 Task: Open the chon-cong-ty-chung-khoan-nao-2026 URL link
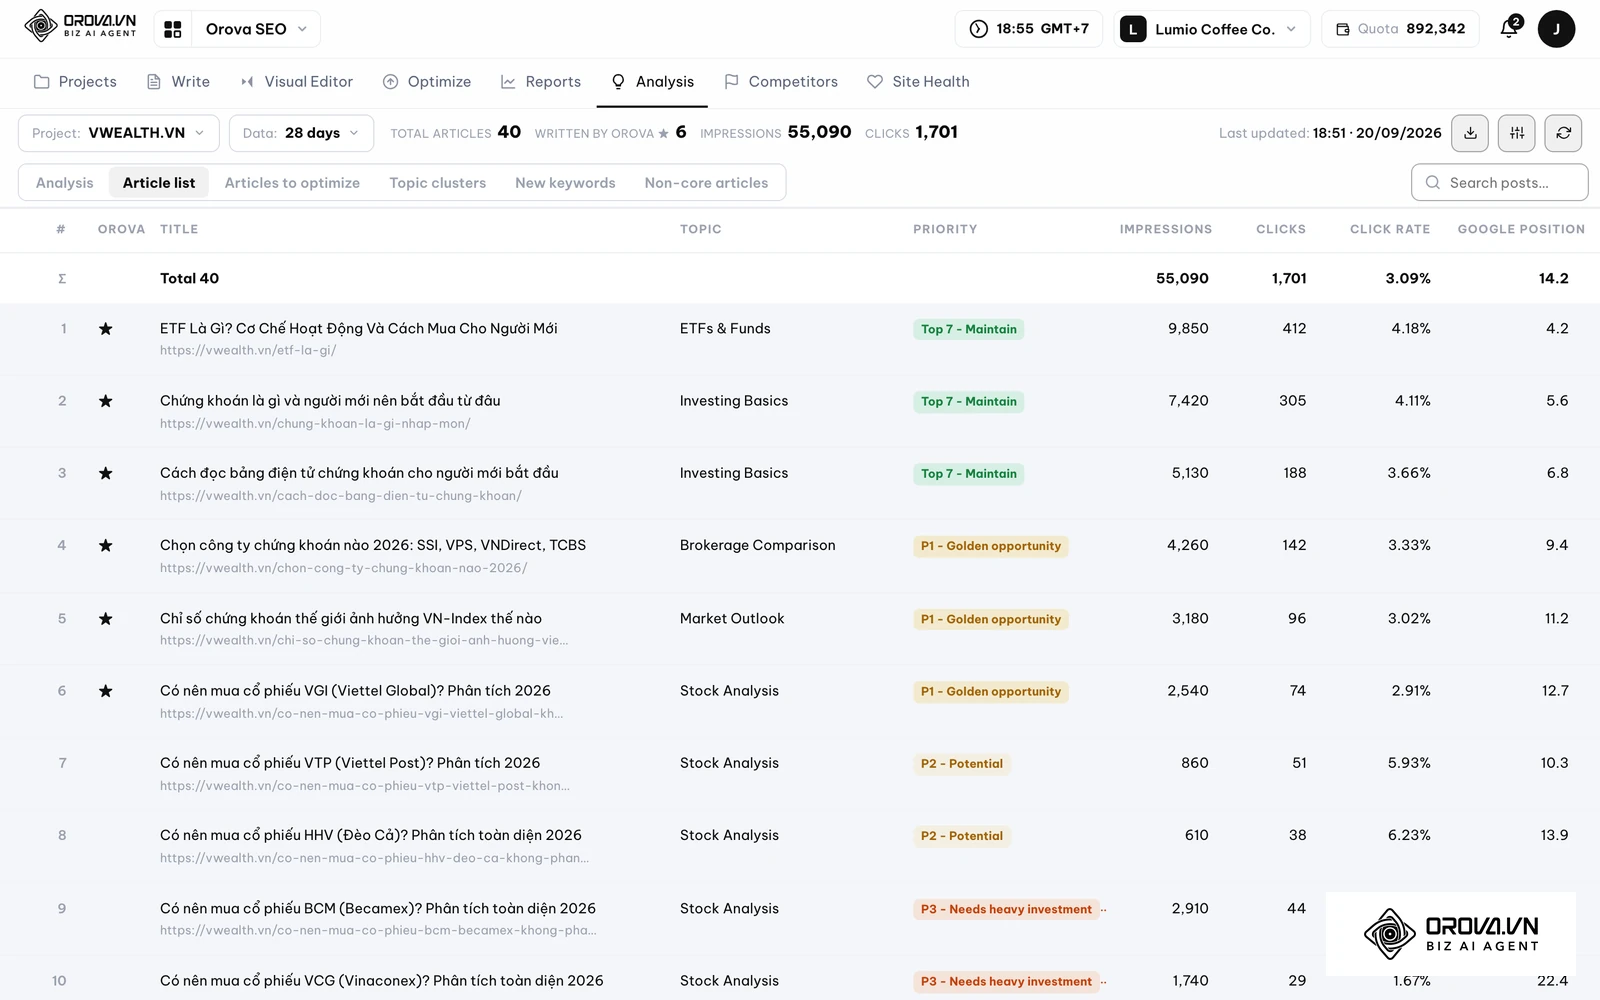[x=344, y=568]
